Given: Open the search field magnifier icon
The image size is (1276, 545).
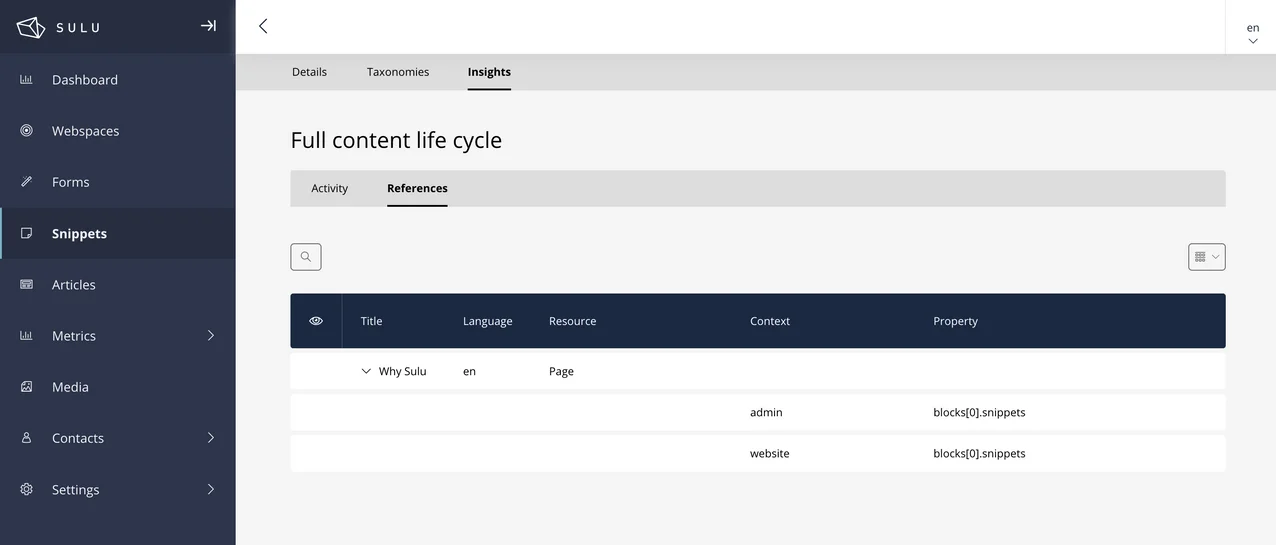Looking at the screenshot, I should pos(306,257).
